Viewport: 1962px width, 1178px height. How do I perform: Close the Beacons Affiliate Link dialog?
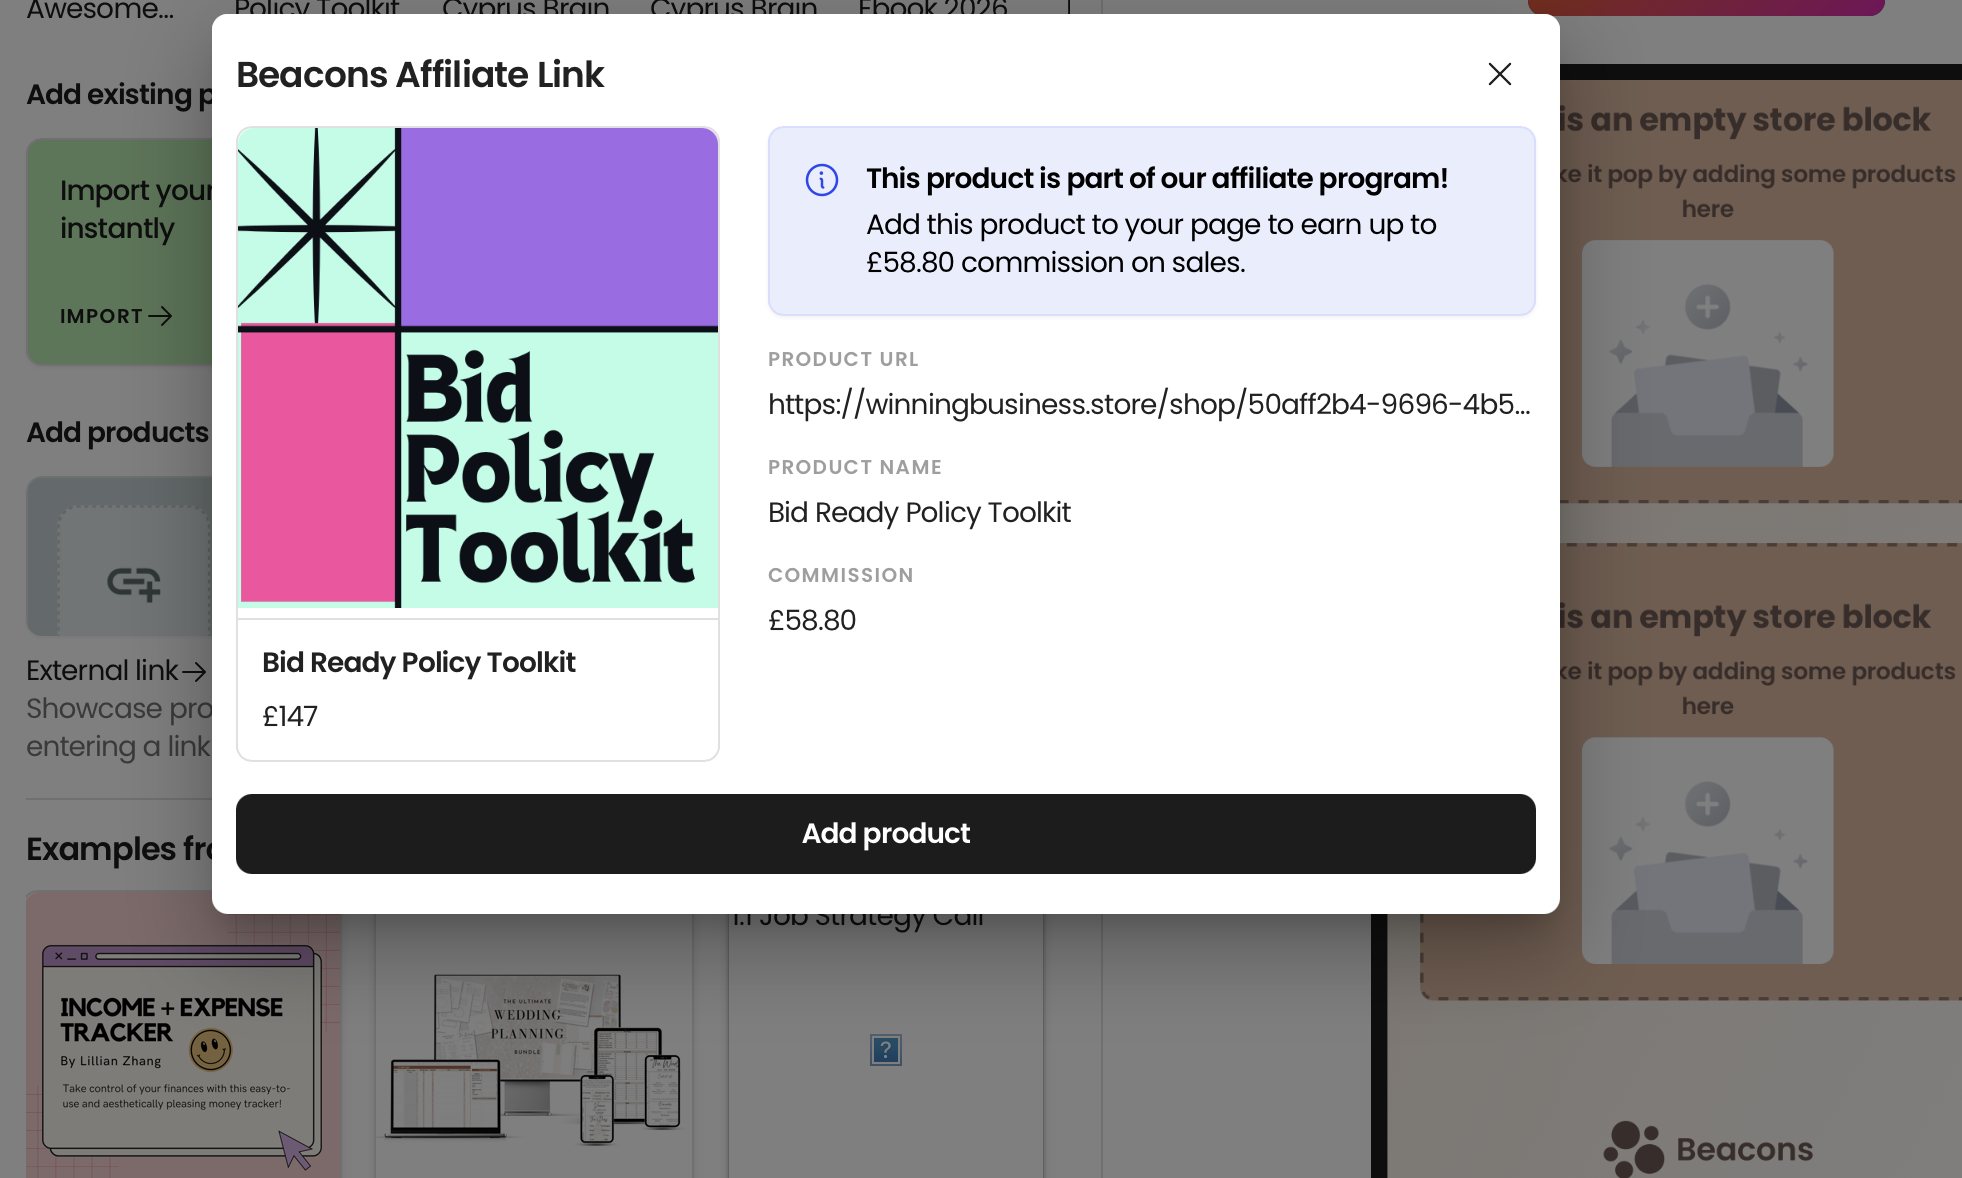(x=1499, y=74)
